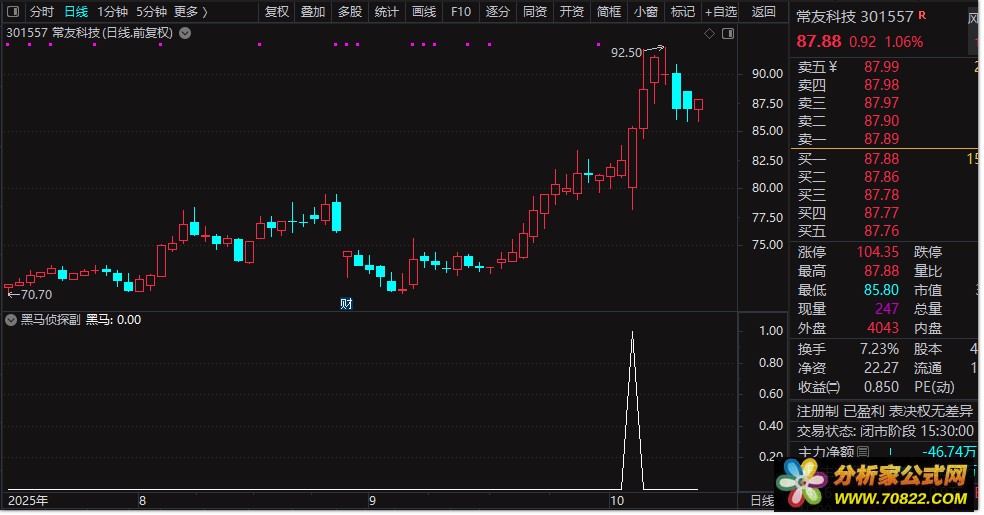Click the 净资 value 22.27
The image size is (984, 515).
(881, 368)
